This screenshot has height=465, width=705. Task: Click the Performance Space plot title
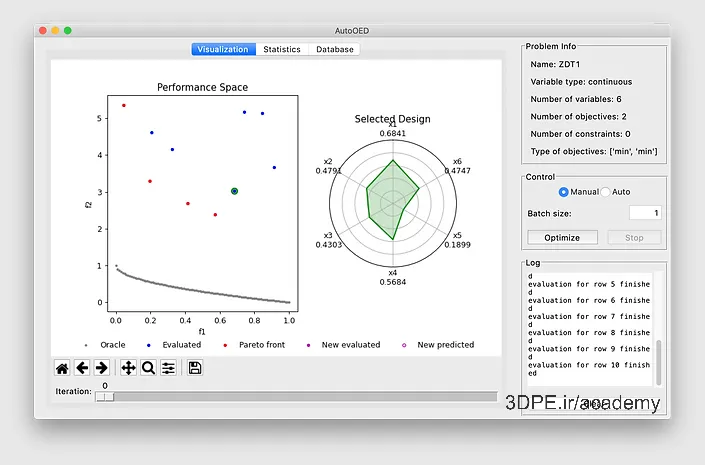202,87
